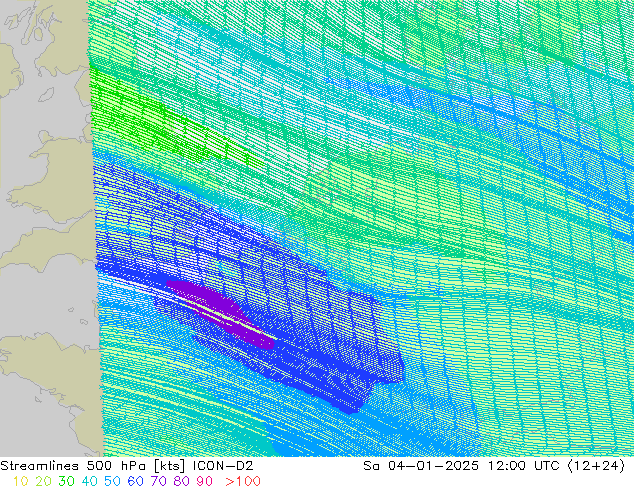
Task: Click the '12:00 UTC' time text
Action: coord(523,466)
